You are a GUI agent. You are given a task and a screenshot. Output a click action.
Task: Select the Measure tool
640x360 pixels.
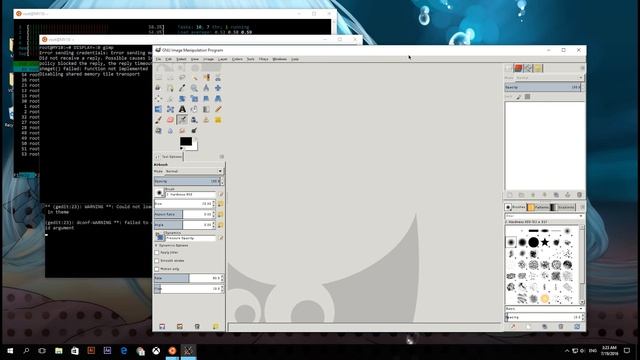click(206, 88)
